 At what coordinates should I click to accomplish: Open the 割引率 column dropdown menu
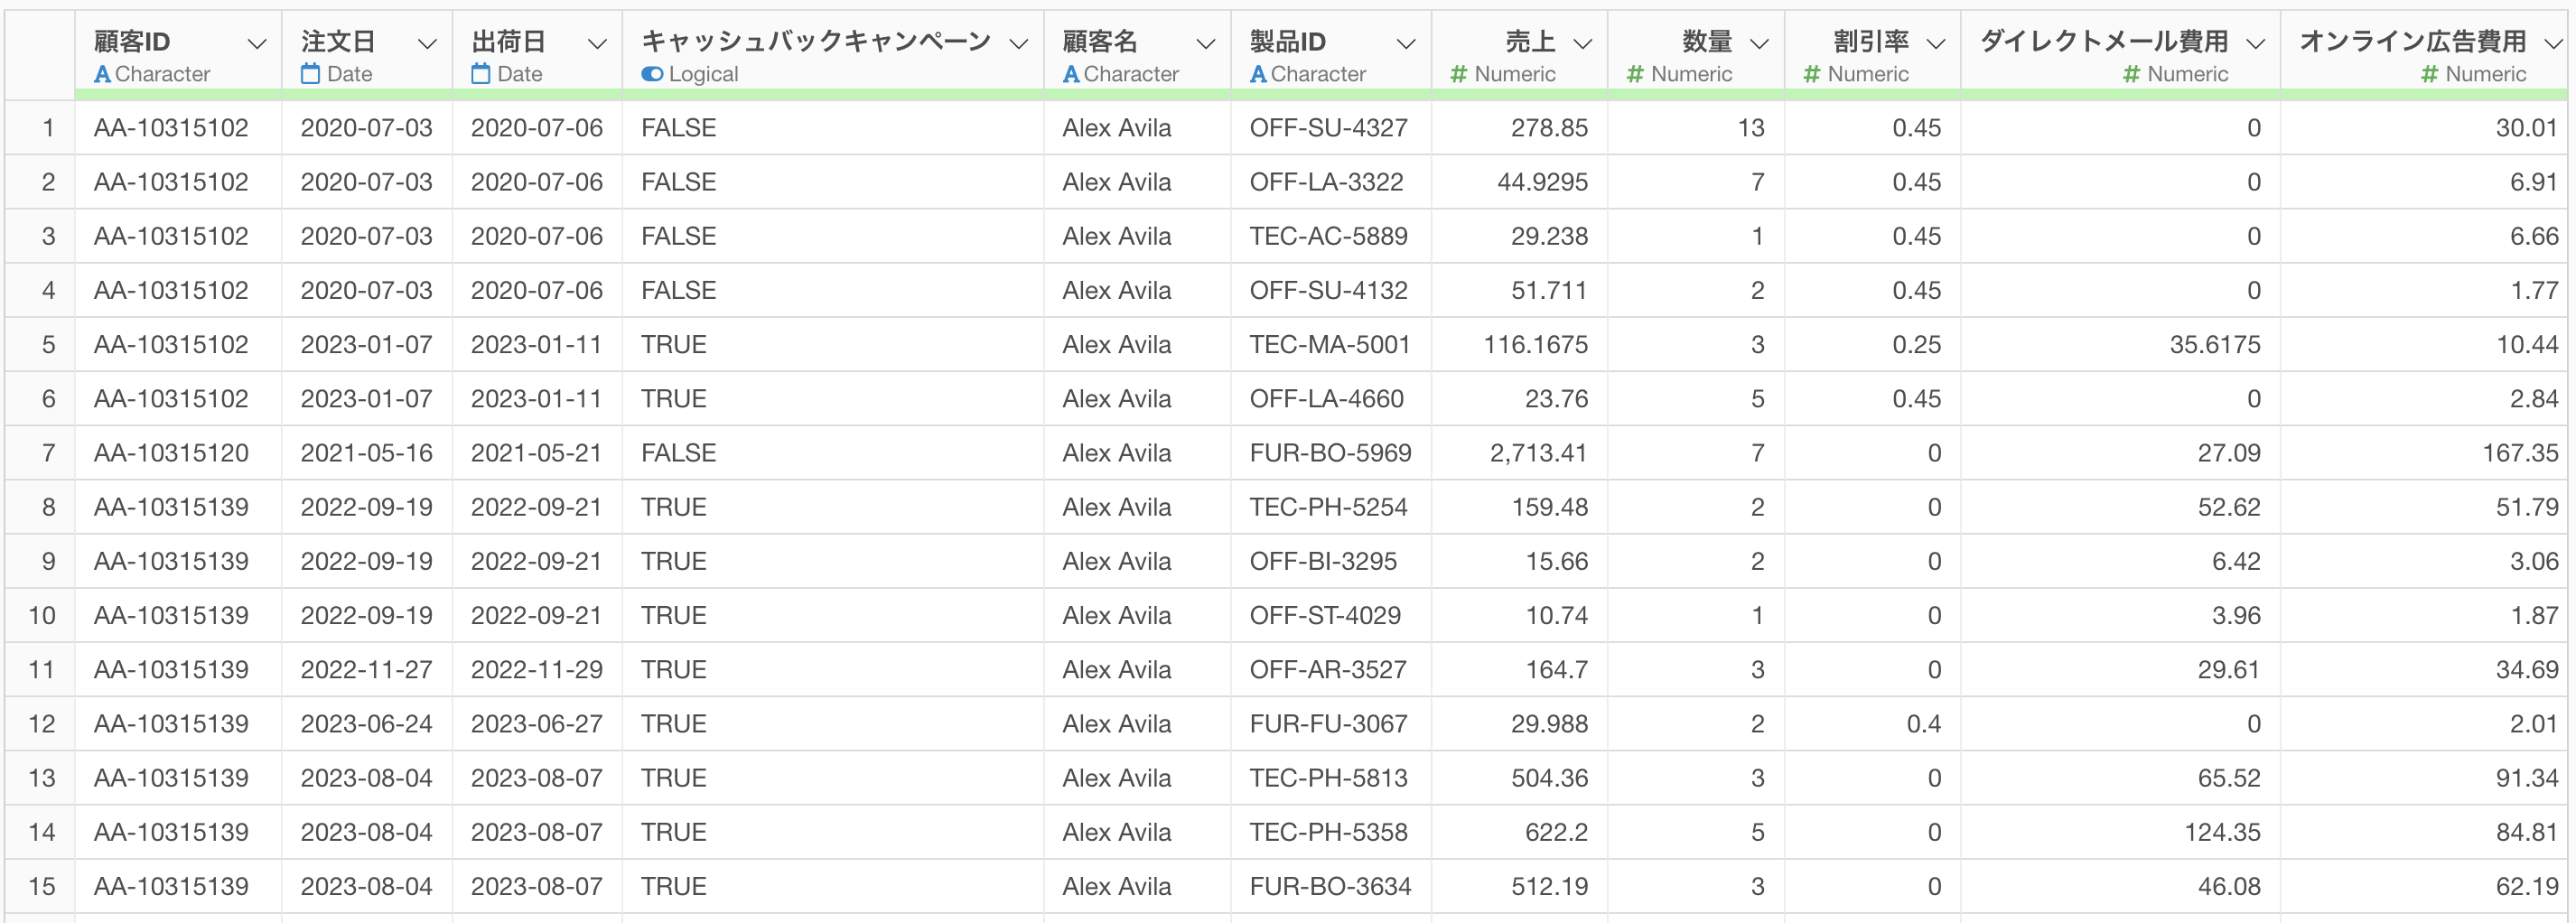1936,43
